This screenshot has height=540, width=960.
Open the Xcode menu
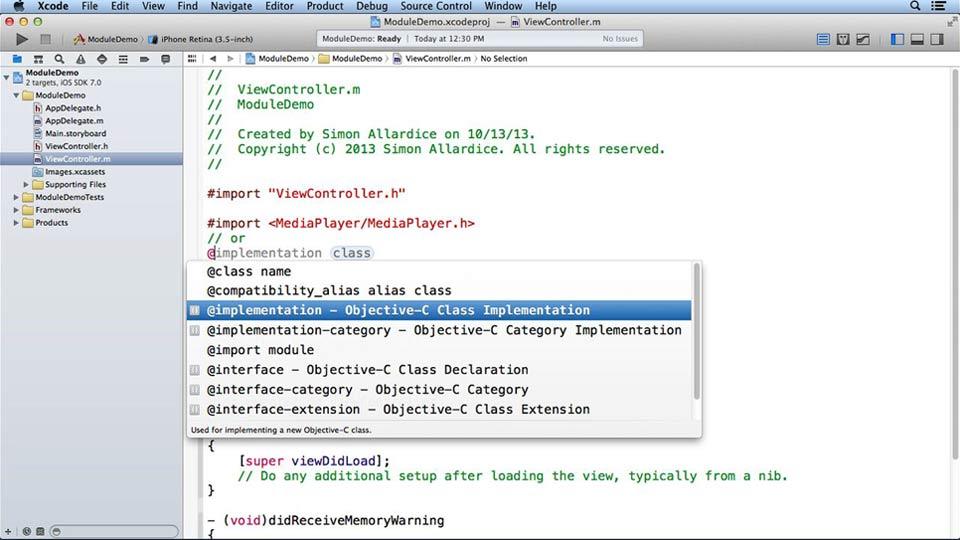(53, 6)
